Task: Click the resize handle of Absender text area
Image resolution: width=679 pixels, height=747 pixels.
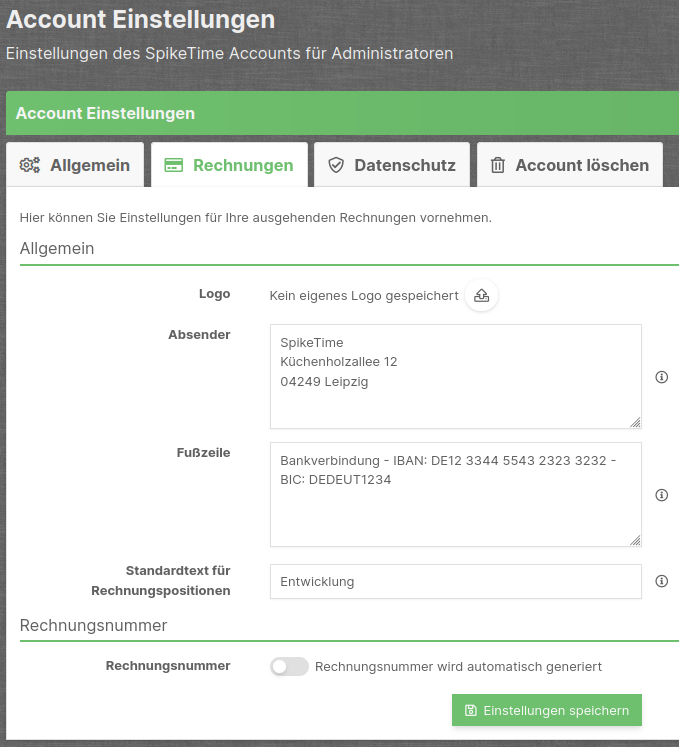Action: pyautogui.click(x=635, y=422)
